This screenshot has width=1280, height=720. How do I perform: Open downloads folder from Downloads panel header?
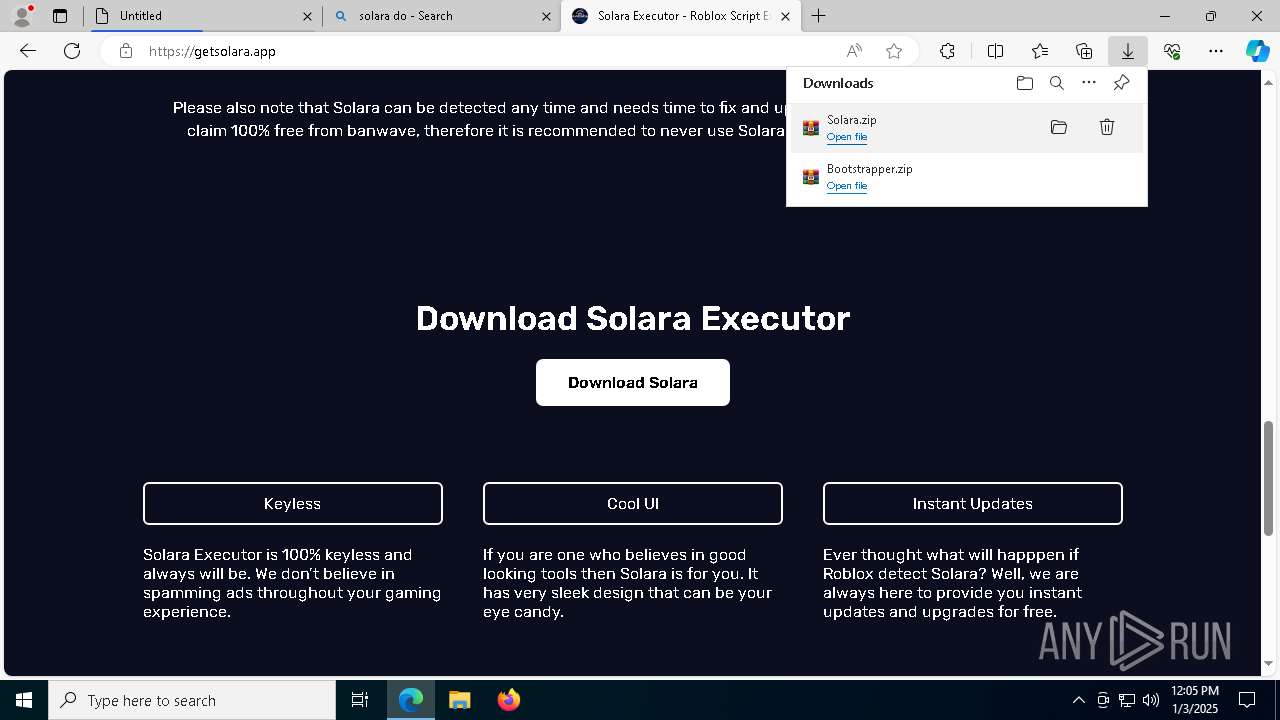[x=1025, y=83]
